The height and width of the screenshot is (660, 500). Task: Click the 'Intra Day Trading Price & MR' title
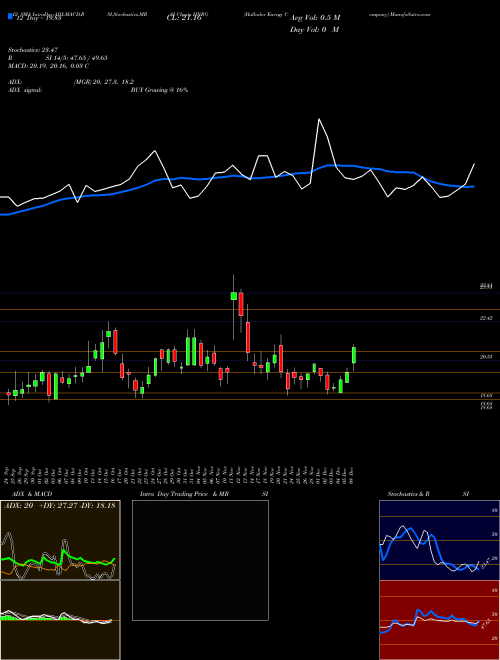click(184, 494)
